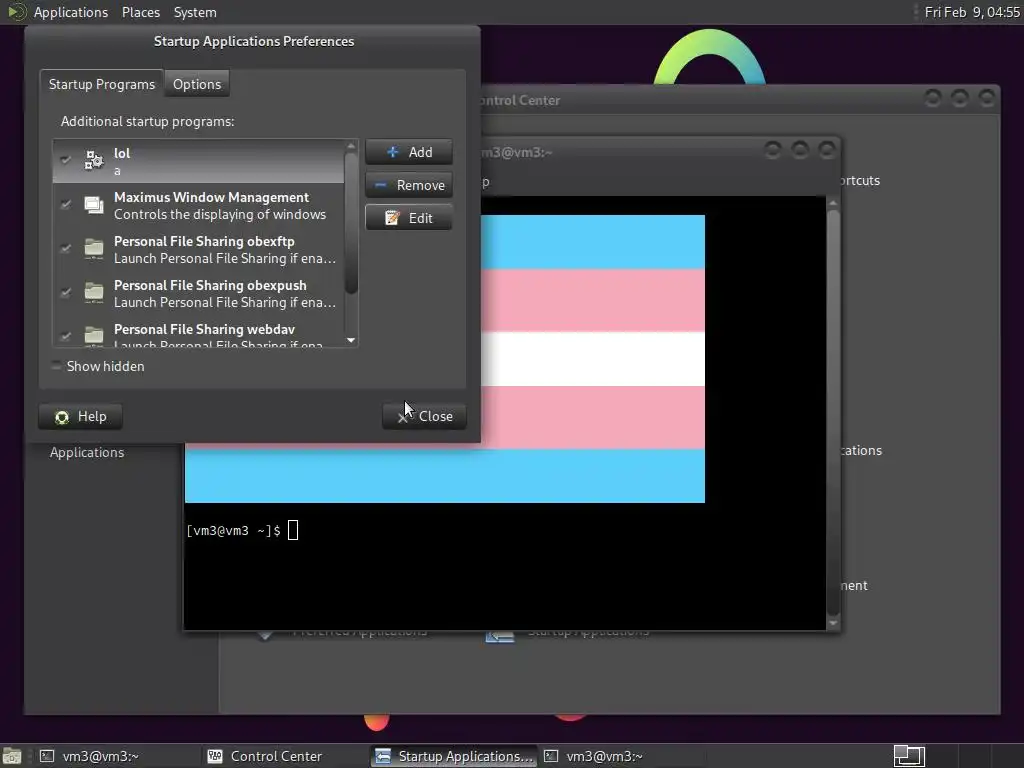Toggle Maximus Window Management checkbox
Screen dimensions: 1024x768
(x=65, y=204)
